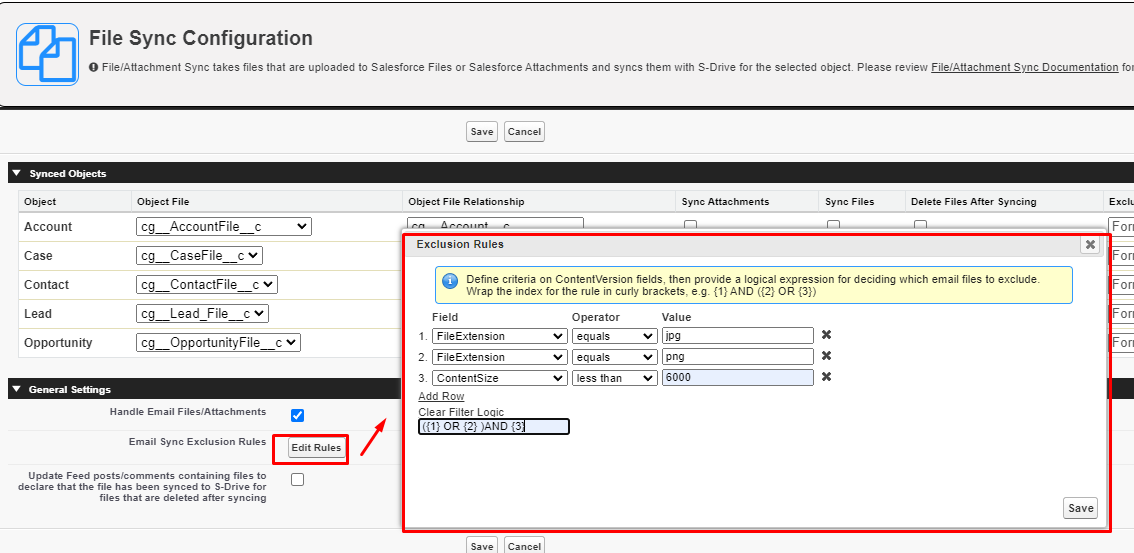Collapse the General Settings section
The height and width of the screenshot is (553, 1134).
(x=16, y=389)
